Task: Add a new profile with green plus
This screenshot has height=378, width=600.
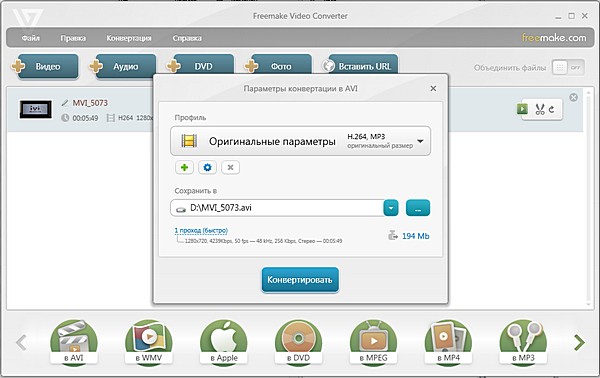Action: [x=184, y=168]
